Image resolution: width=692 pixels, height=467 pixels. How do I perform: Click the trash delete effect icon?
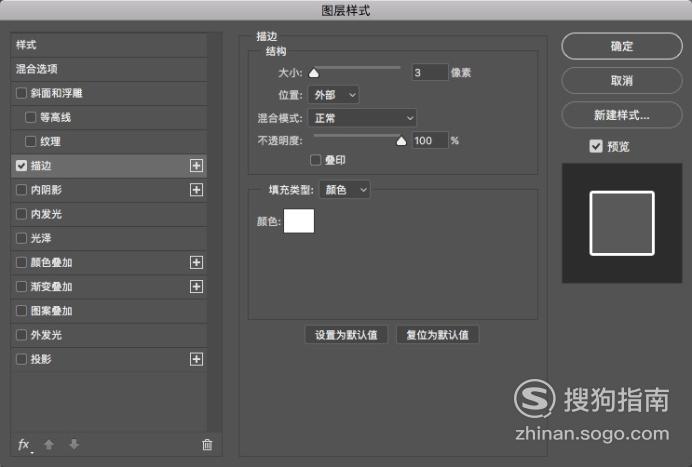pyautogui.click(x=207, y=444)
